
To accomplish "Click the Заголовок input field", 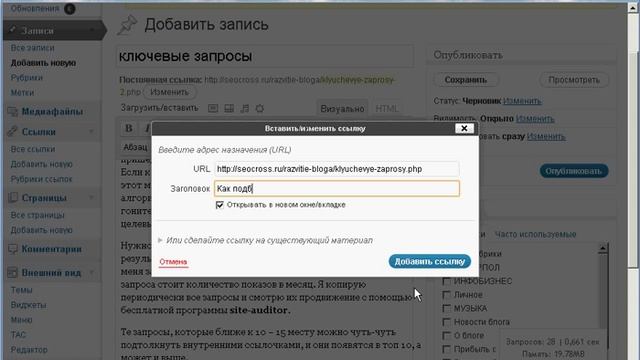I will tap(337, 189).
